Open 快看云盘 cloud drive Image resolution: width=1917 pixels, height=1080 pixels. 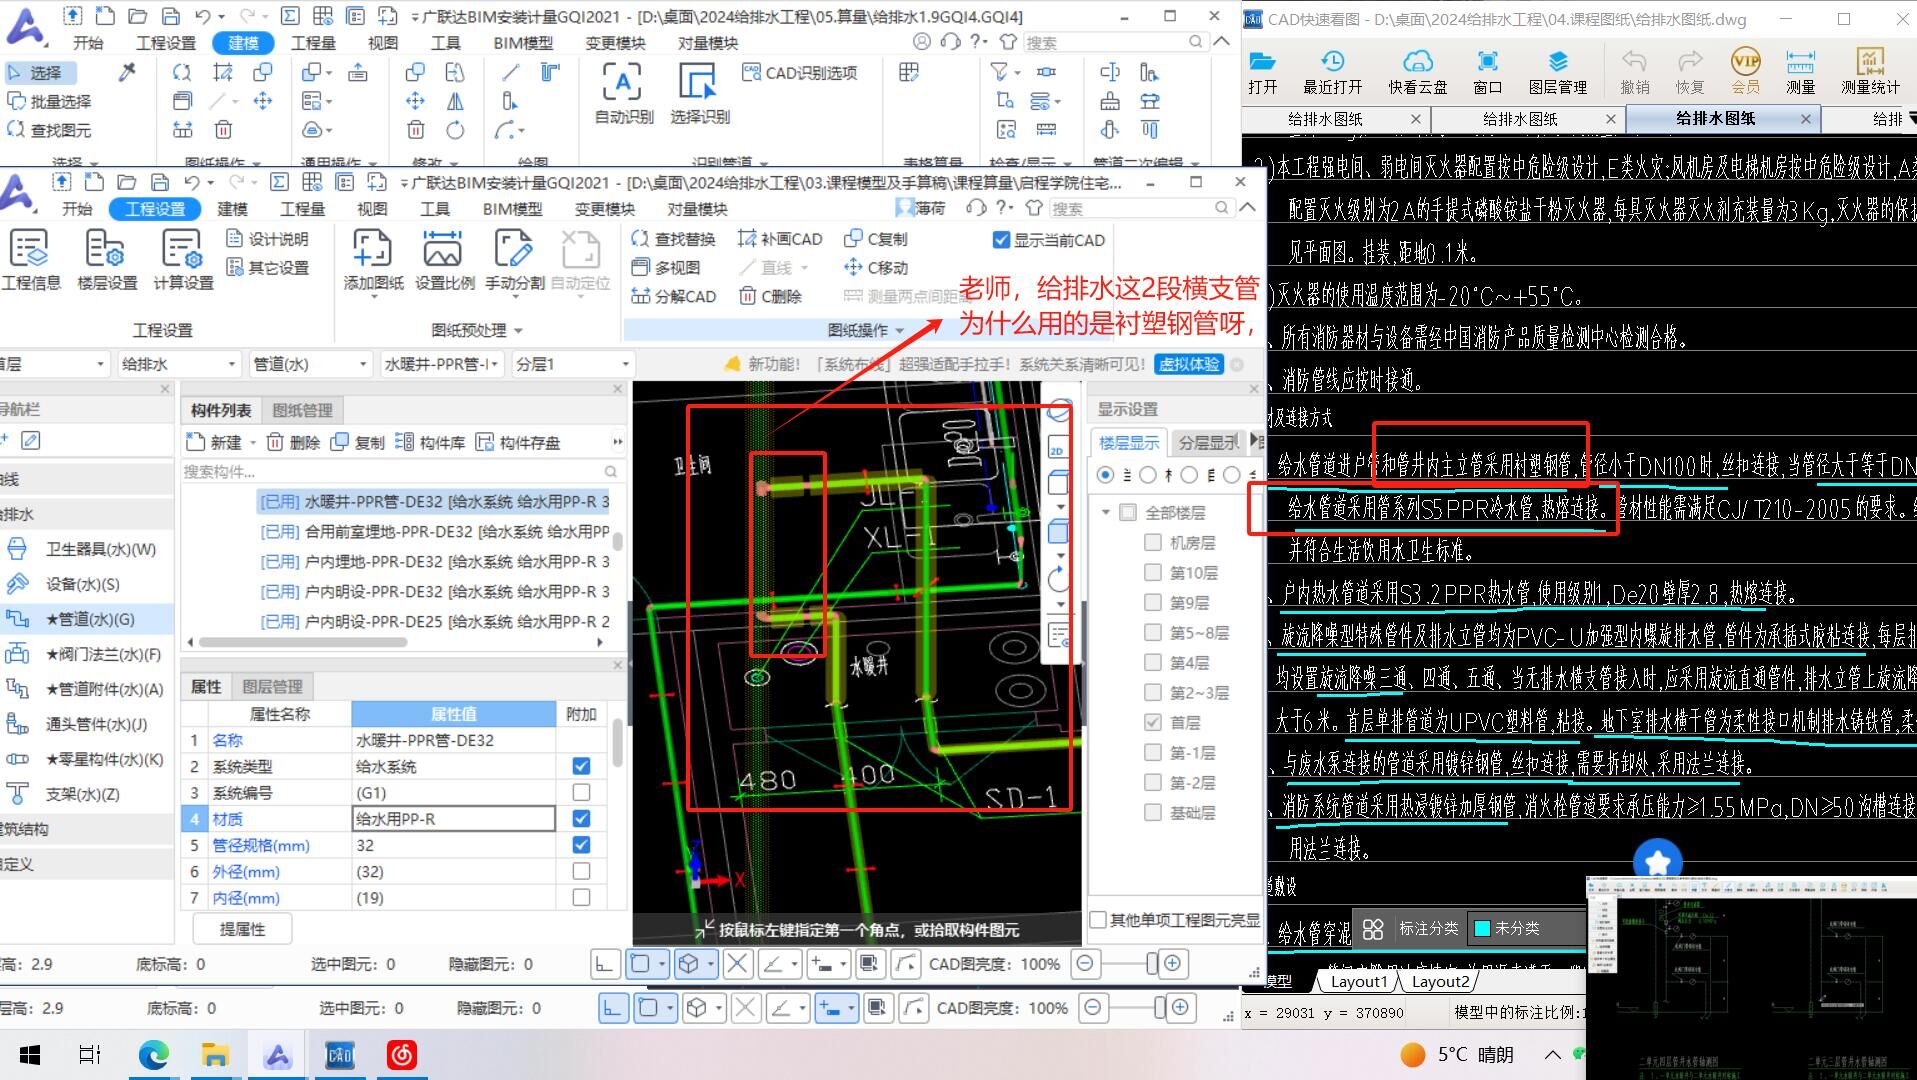coord(1418,72)
